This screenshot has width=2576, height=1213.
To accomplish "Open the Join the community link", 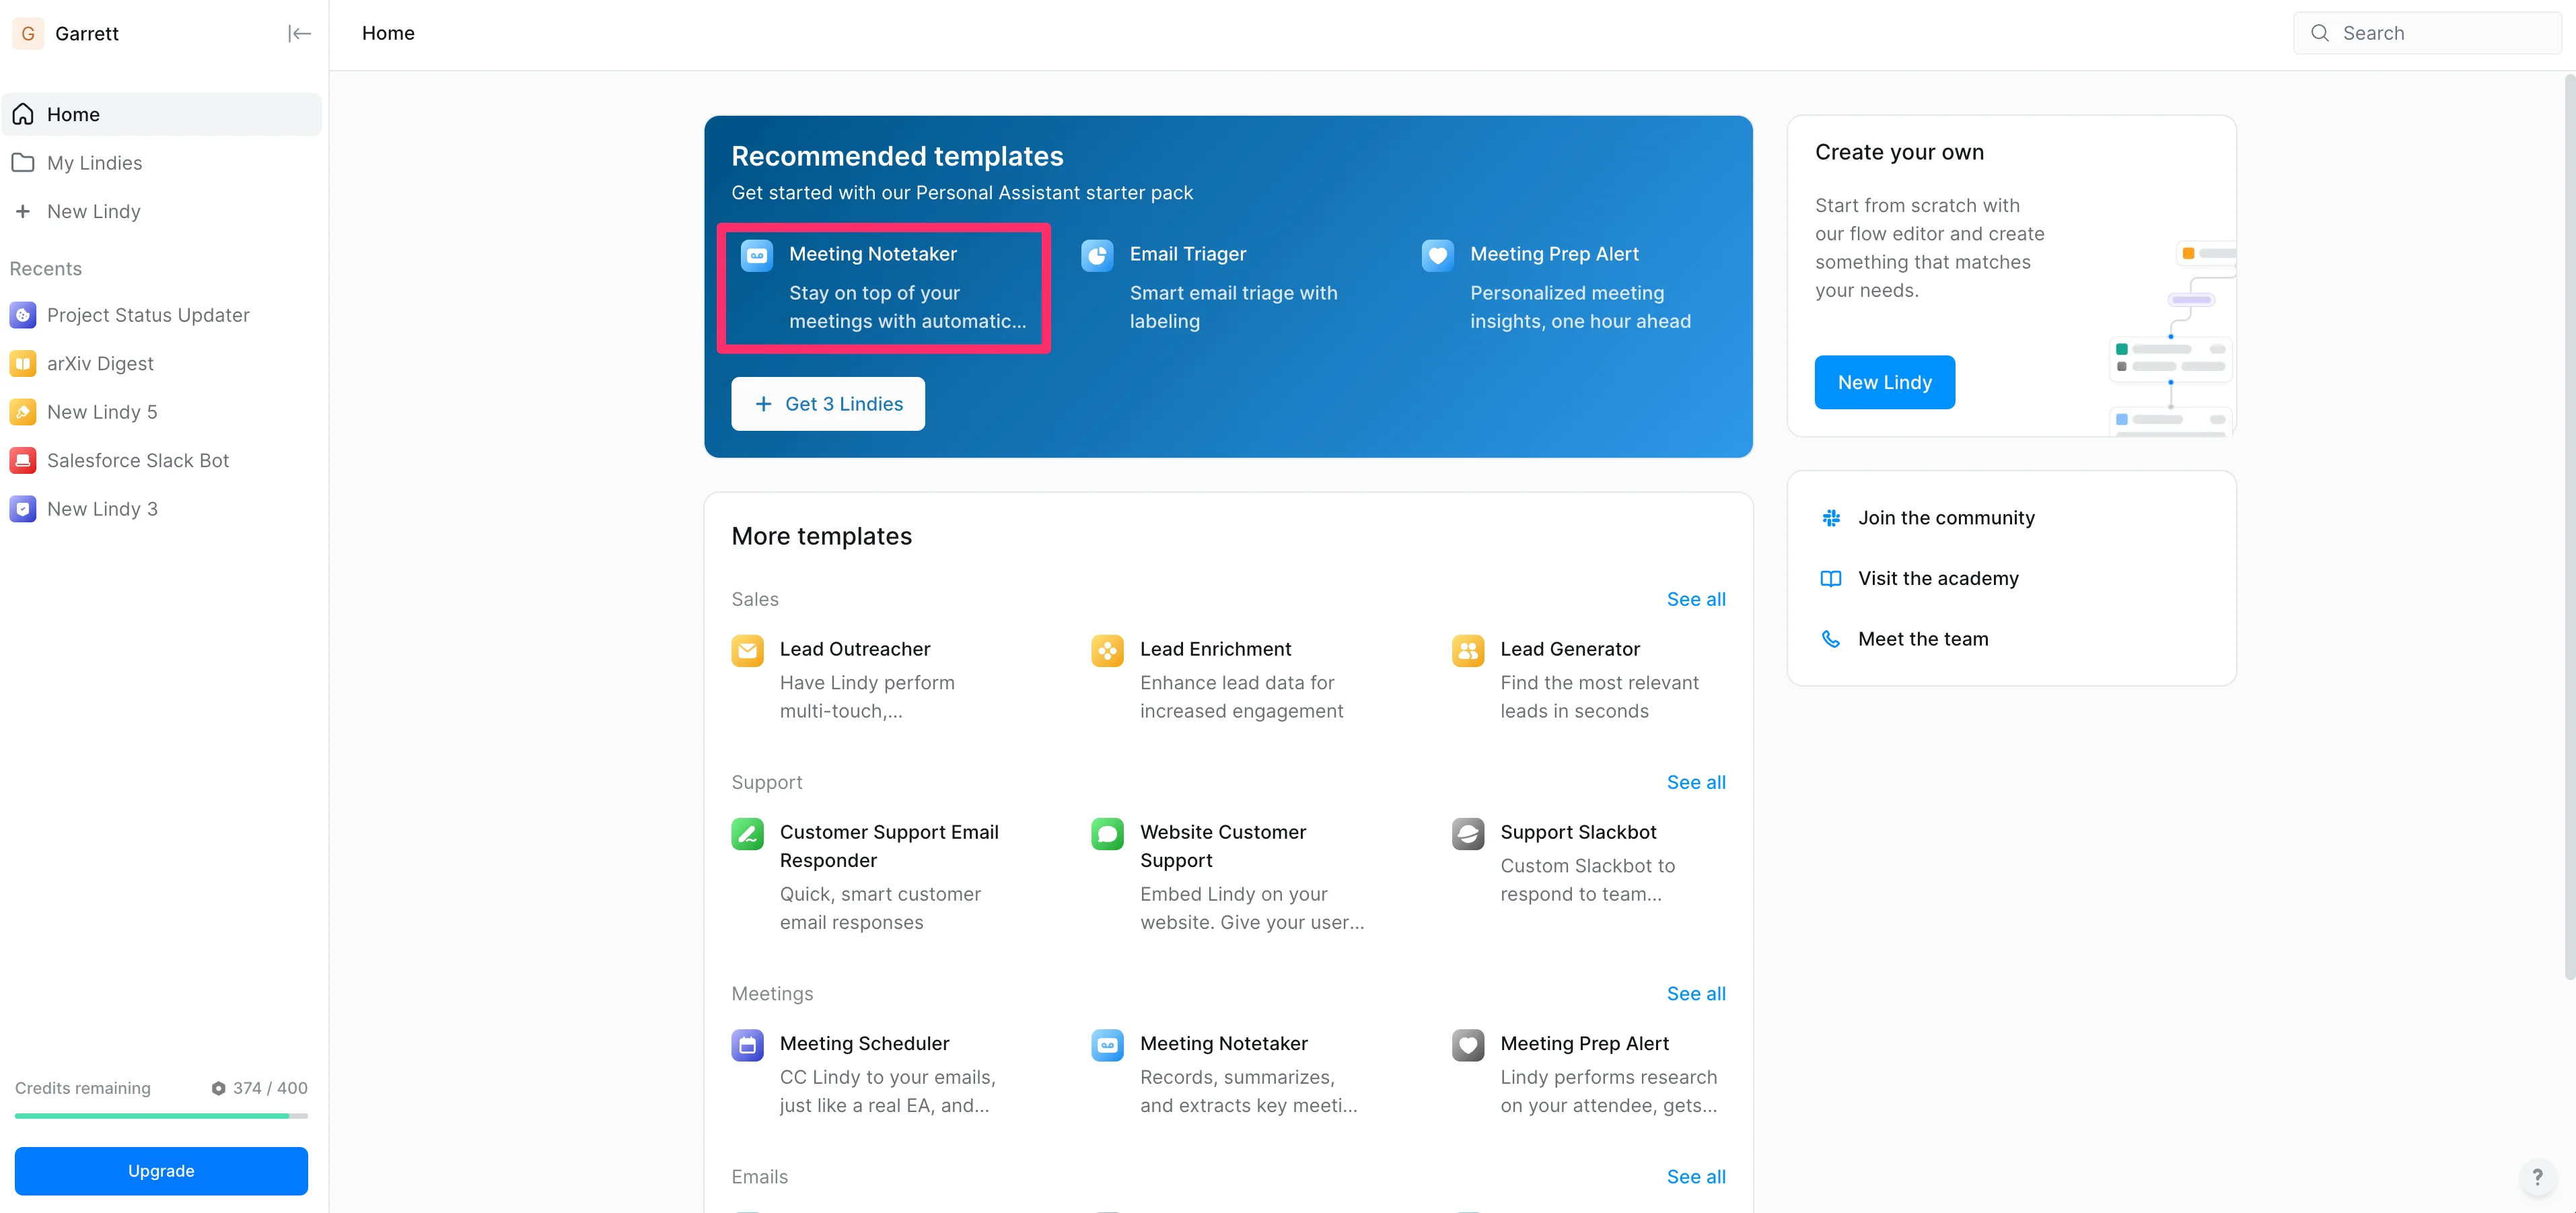I will (1945, 518).
